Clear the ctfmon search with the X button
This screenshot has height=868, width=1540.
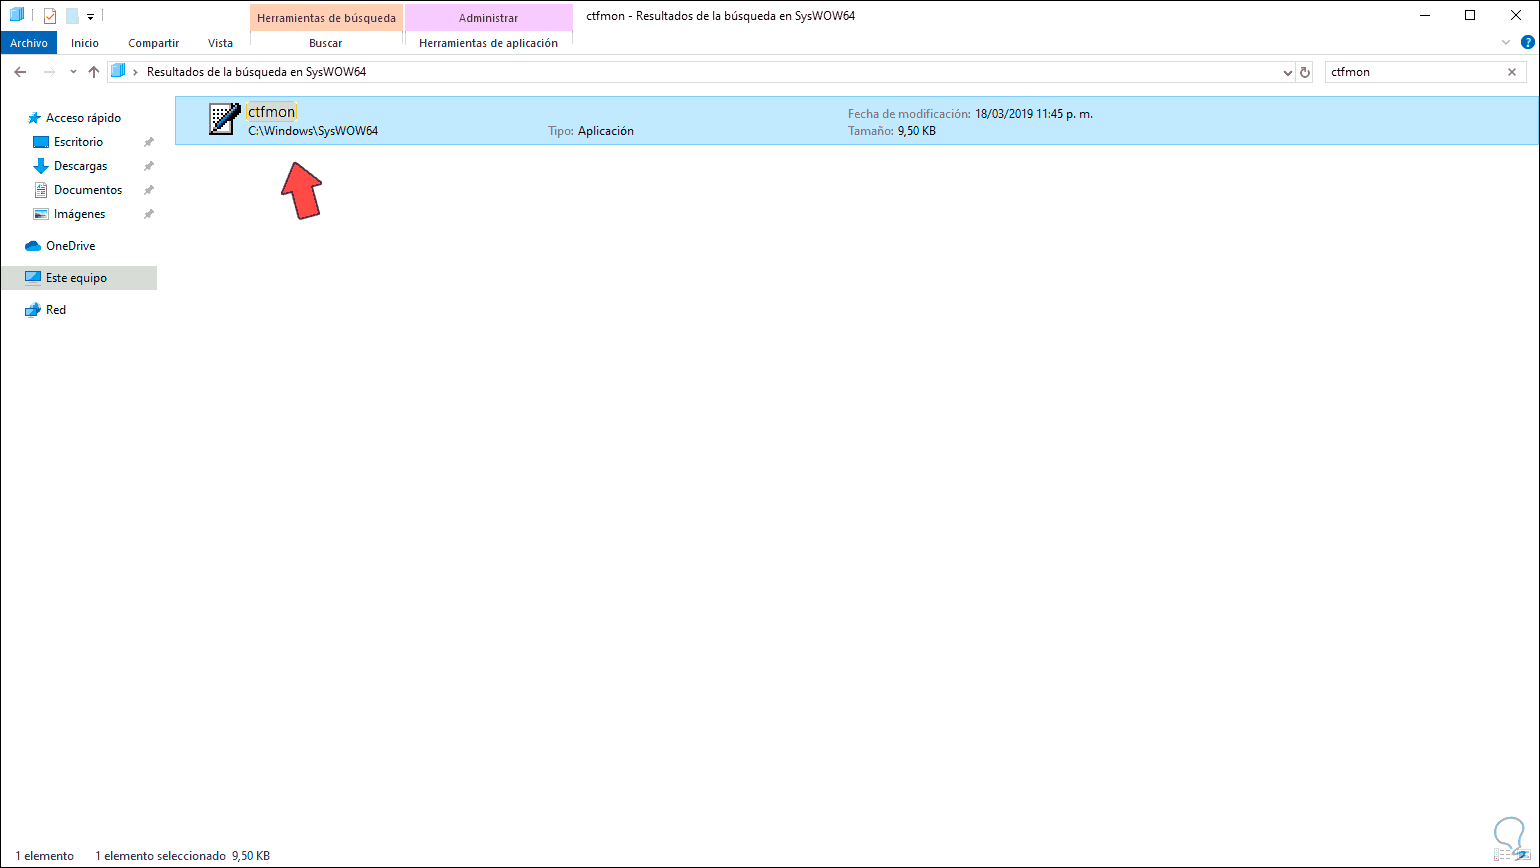1512,71
